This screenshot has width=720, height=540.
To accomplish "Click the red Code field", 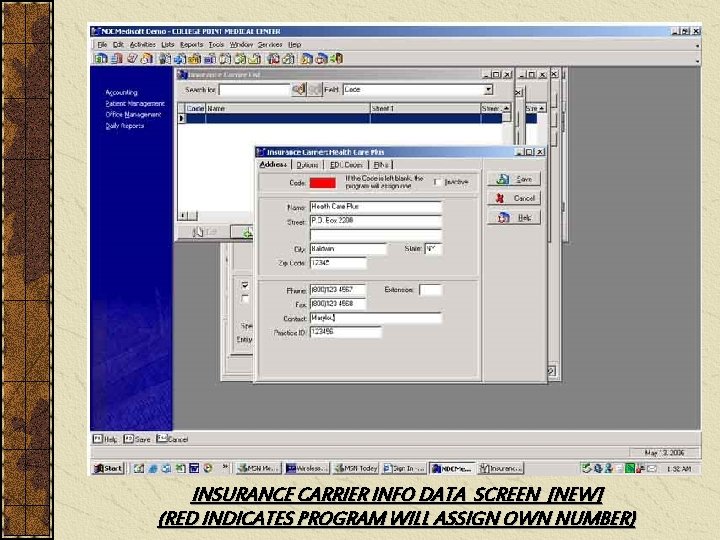I will point(323,183).
